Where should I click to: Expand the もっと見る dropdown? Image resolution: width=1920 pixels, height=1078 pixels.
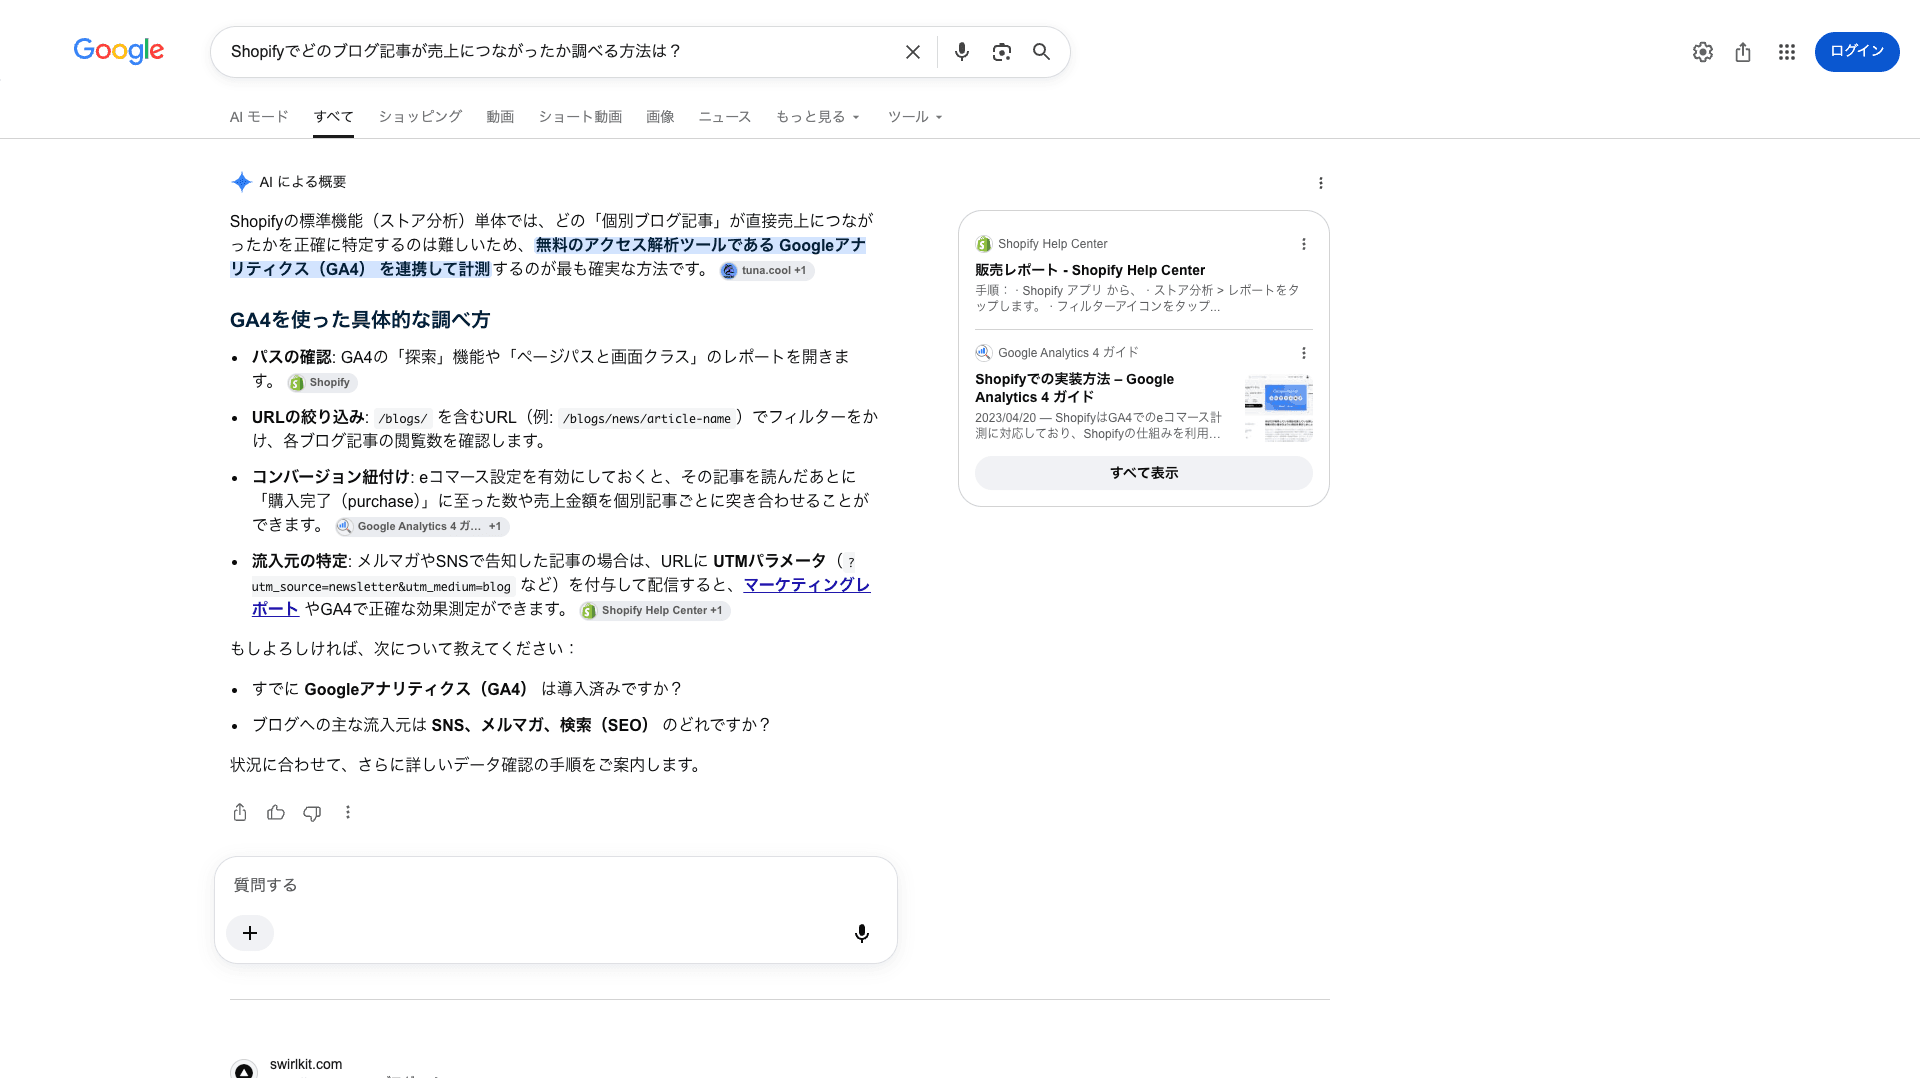click(x=818, y=117)
